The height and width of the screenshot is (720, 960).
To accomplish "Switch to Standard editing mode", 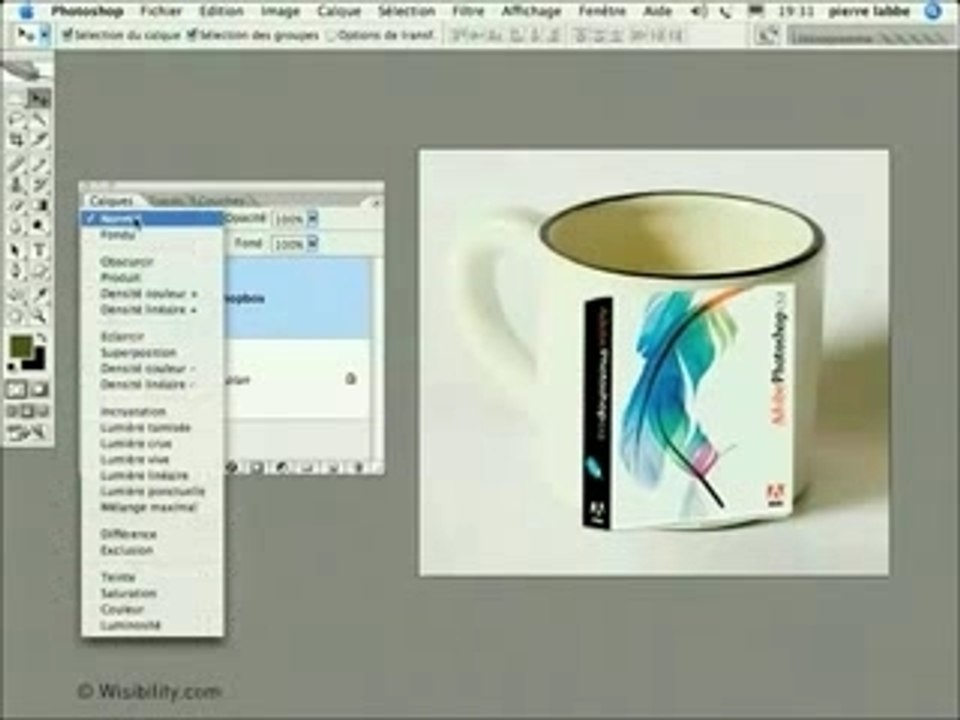I will 16,389.
